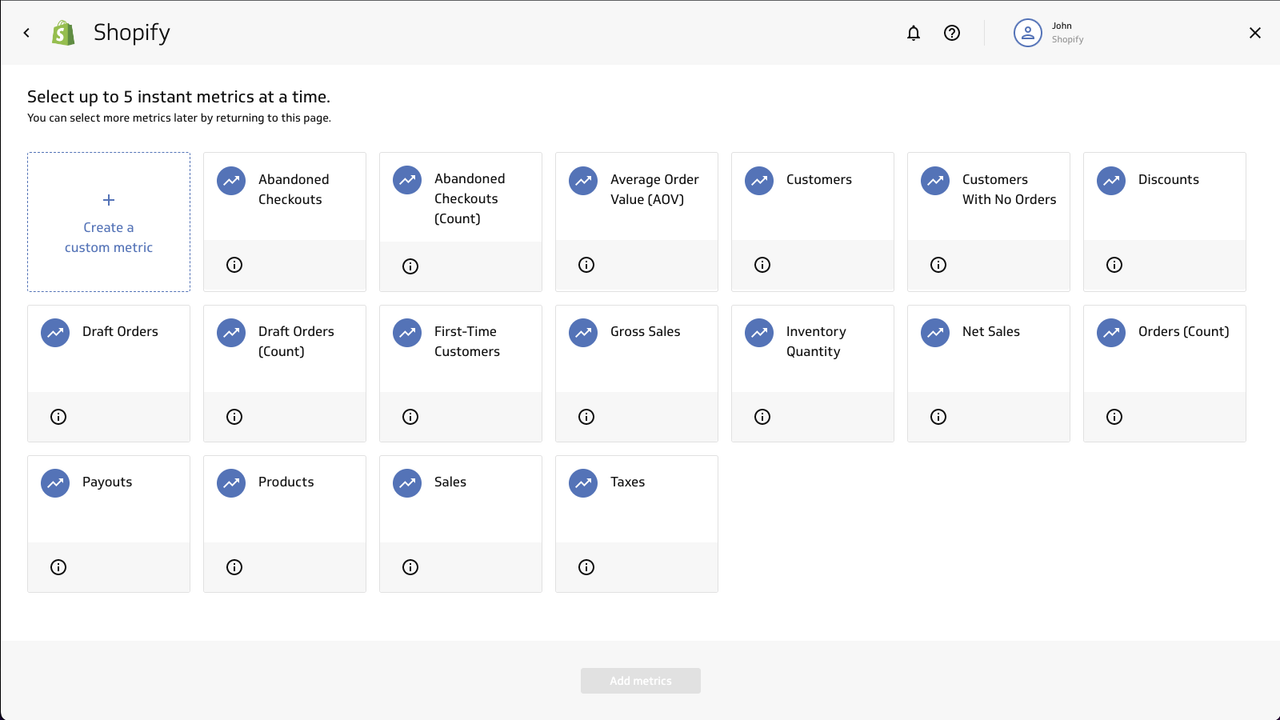Select the Draft Orders (Count) card

(284, 350)
